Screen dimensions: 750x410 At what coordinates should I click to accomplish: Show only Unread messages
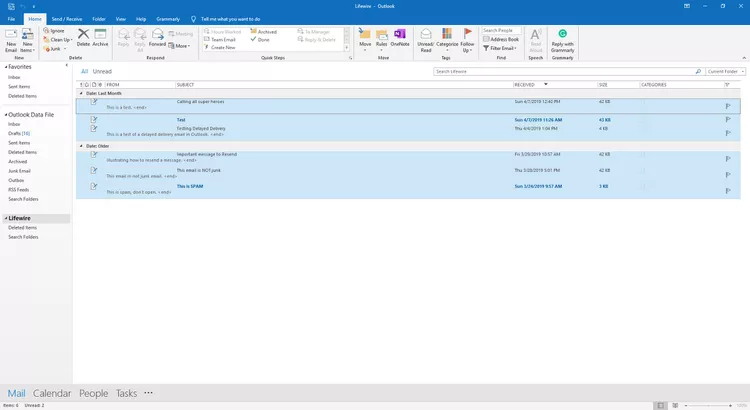click(102, 71)
